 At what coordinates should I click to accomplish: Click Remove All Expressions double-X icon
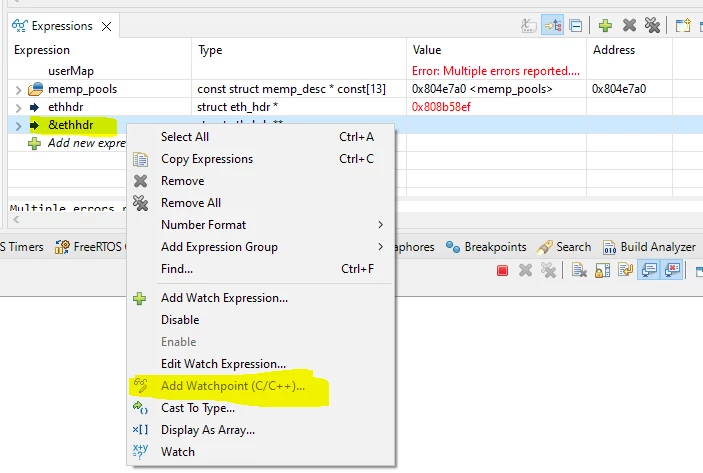click(x=652, y=26)
